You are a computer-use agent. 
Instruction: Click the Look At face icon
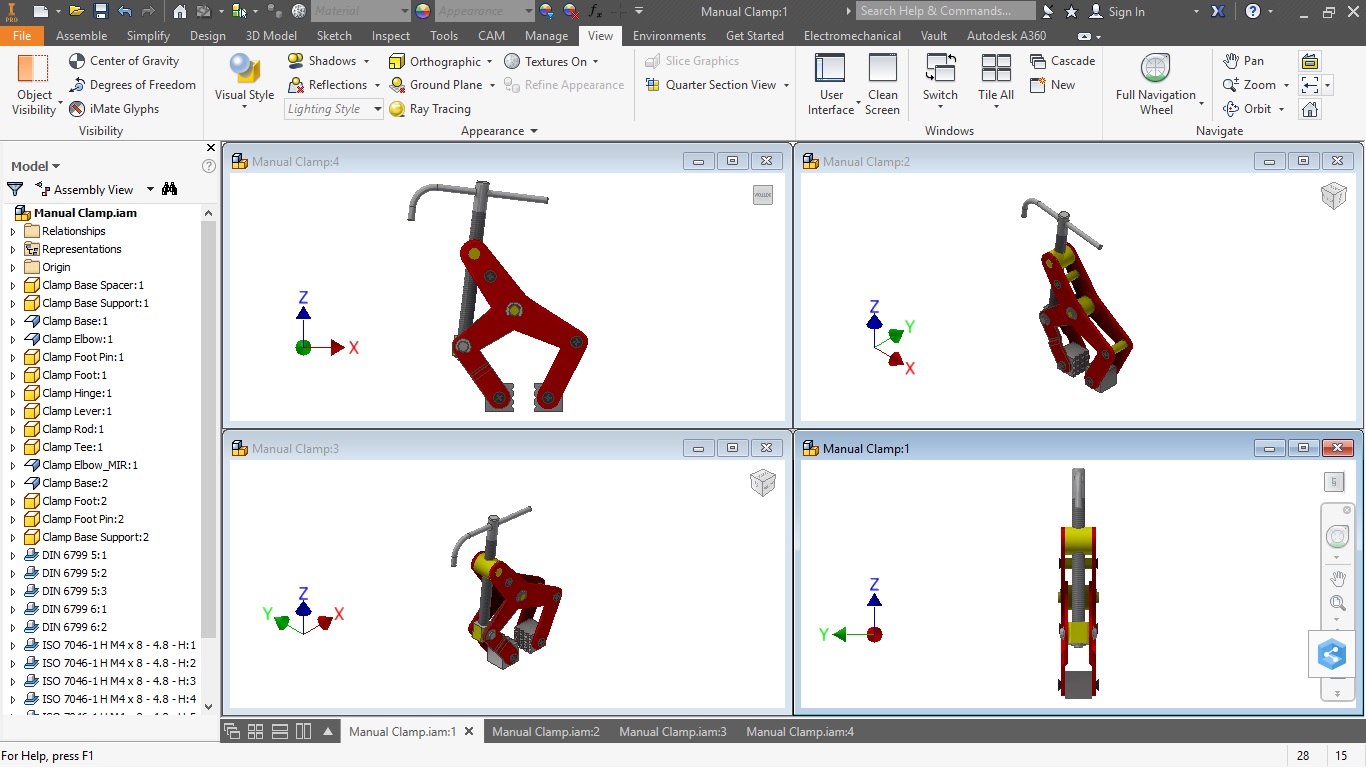1310,61
